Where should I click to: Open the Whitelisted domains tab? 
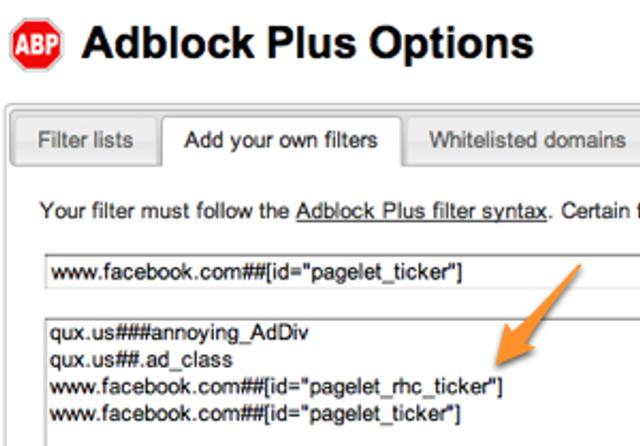tap(527, 140)
